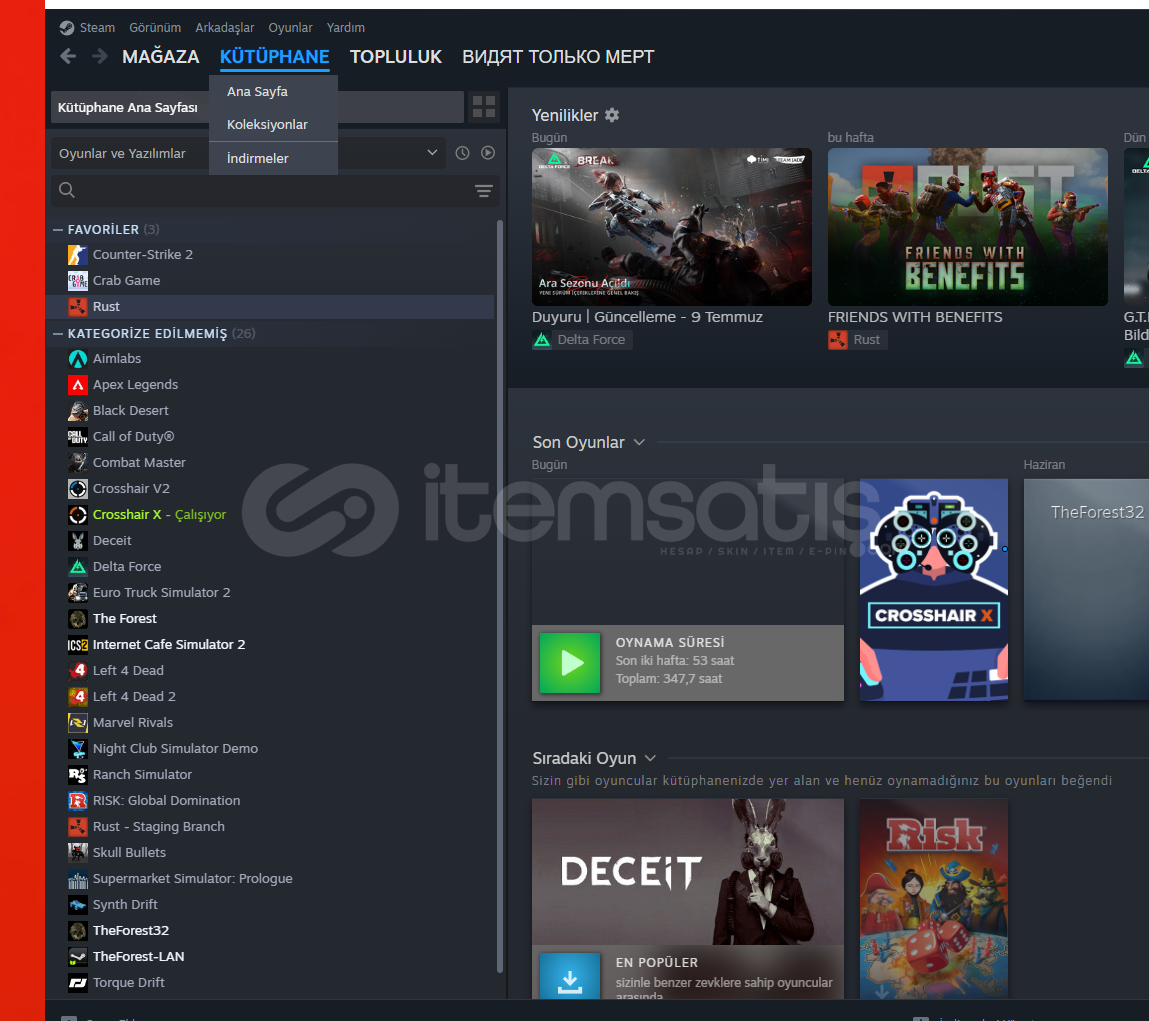Select Supermarket Simulator: Prologue in list

tap(270, 879)
